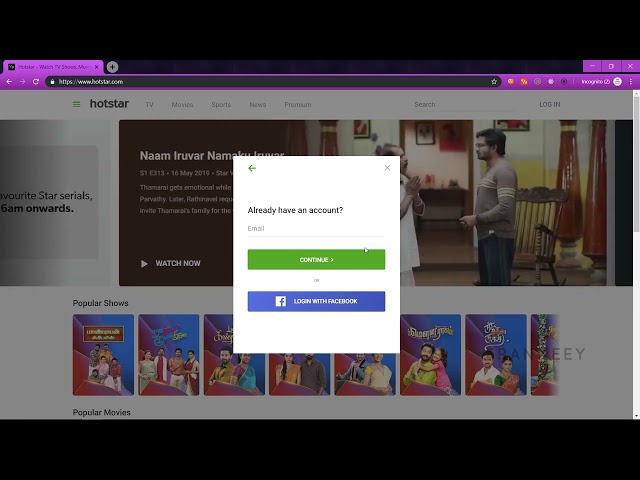
Task: Click LOGIN WITH FACEBOOK button
Action: (316, 301)
